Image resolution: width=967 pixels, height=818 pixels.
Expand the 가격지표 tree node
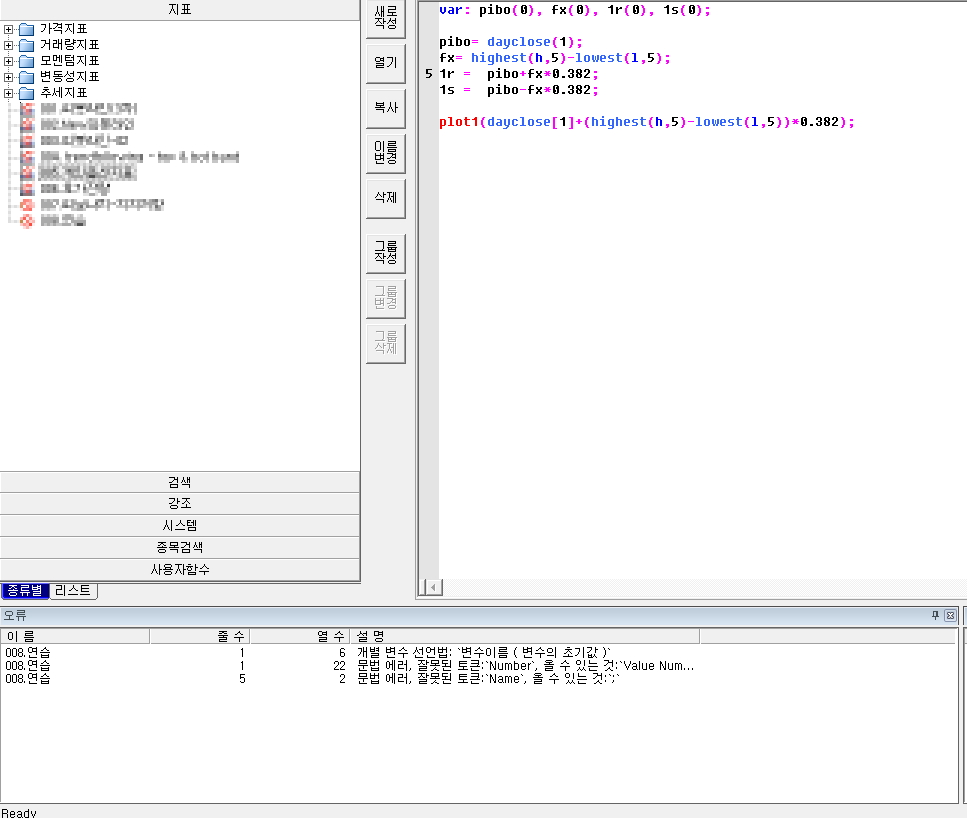[9, 29]
